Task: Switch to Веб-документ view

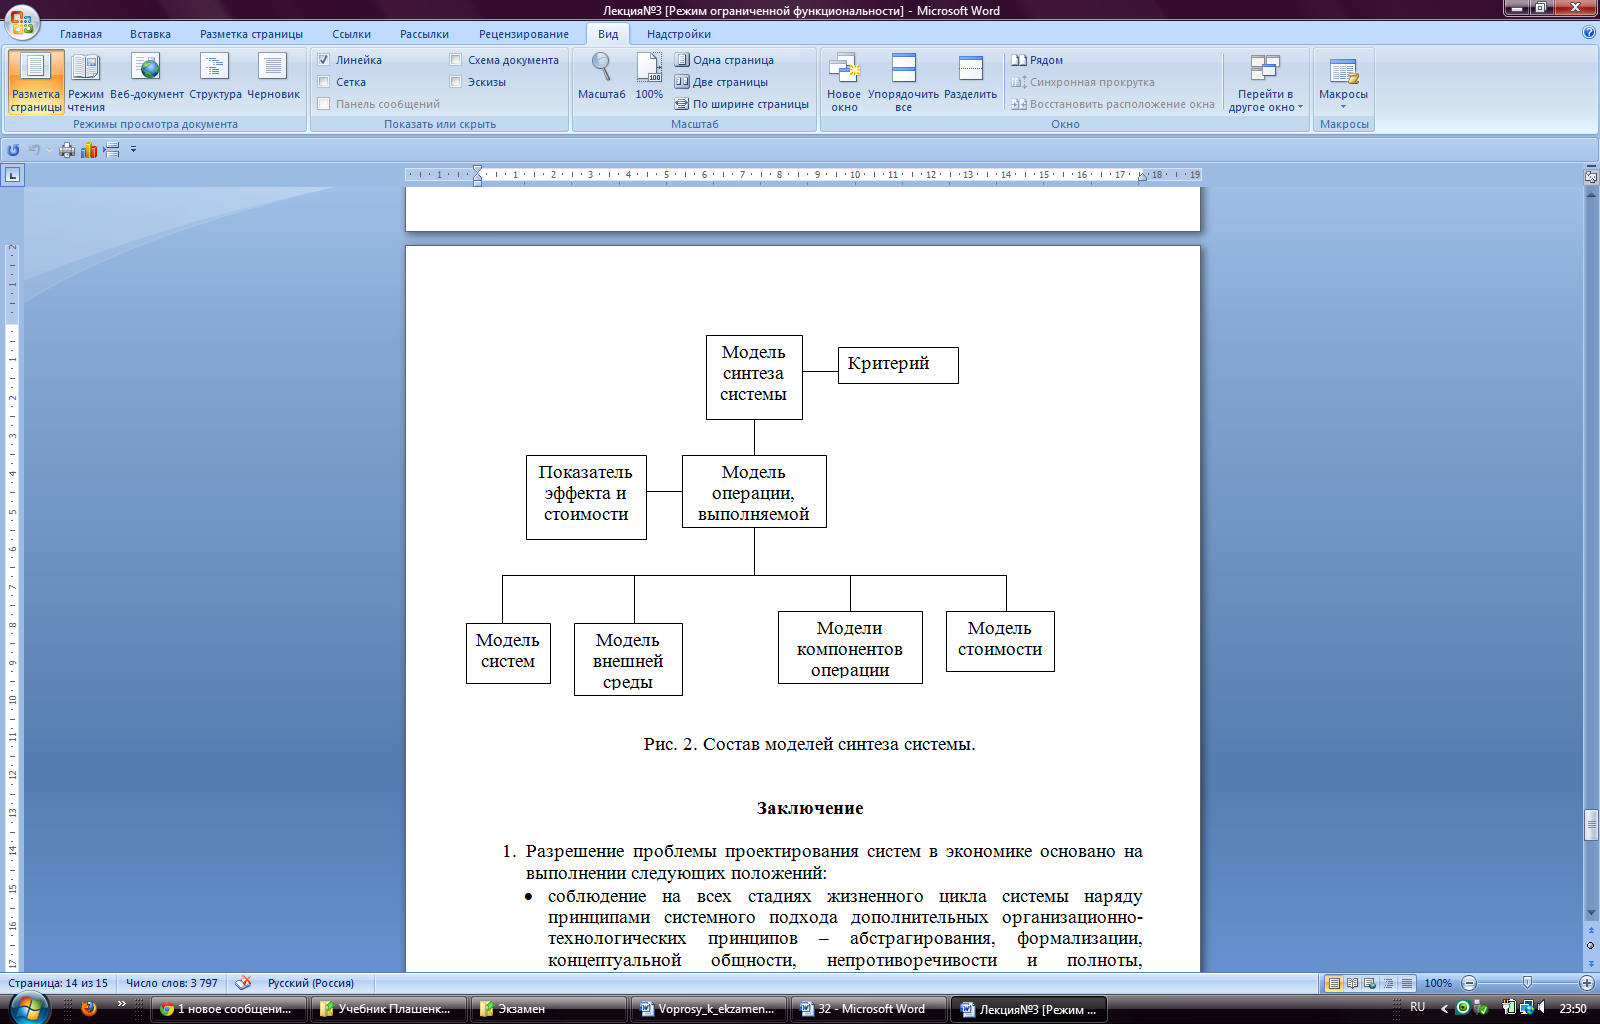Action: (147, 77)
